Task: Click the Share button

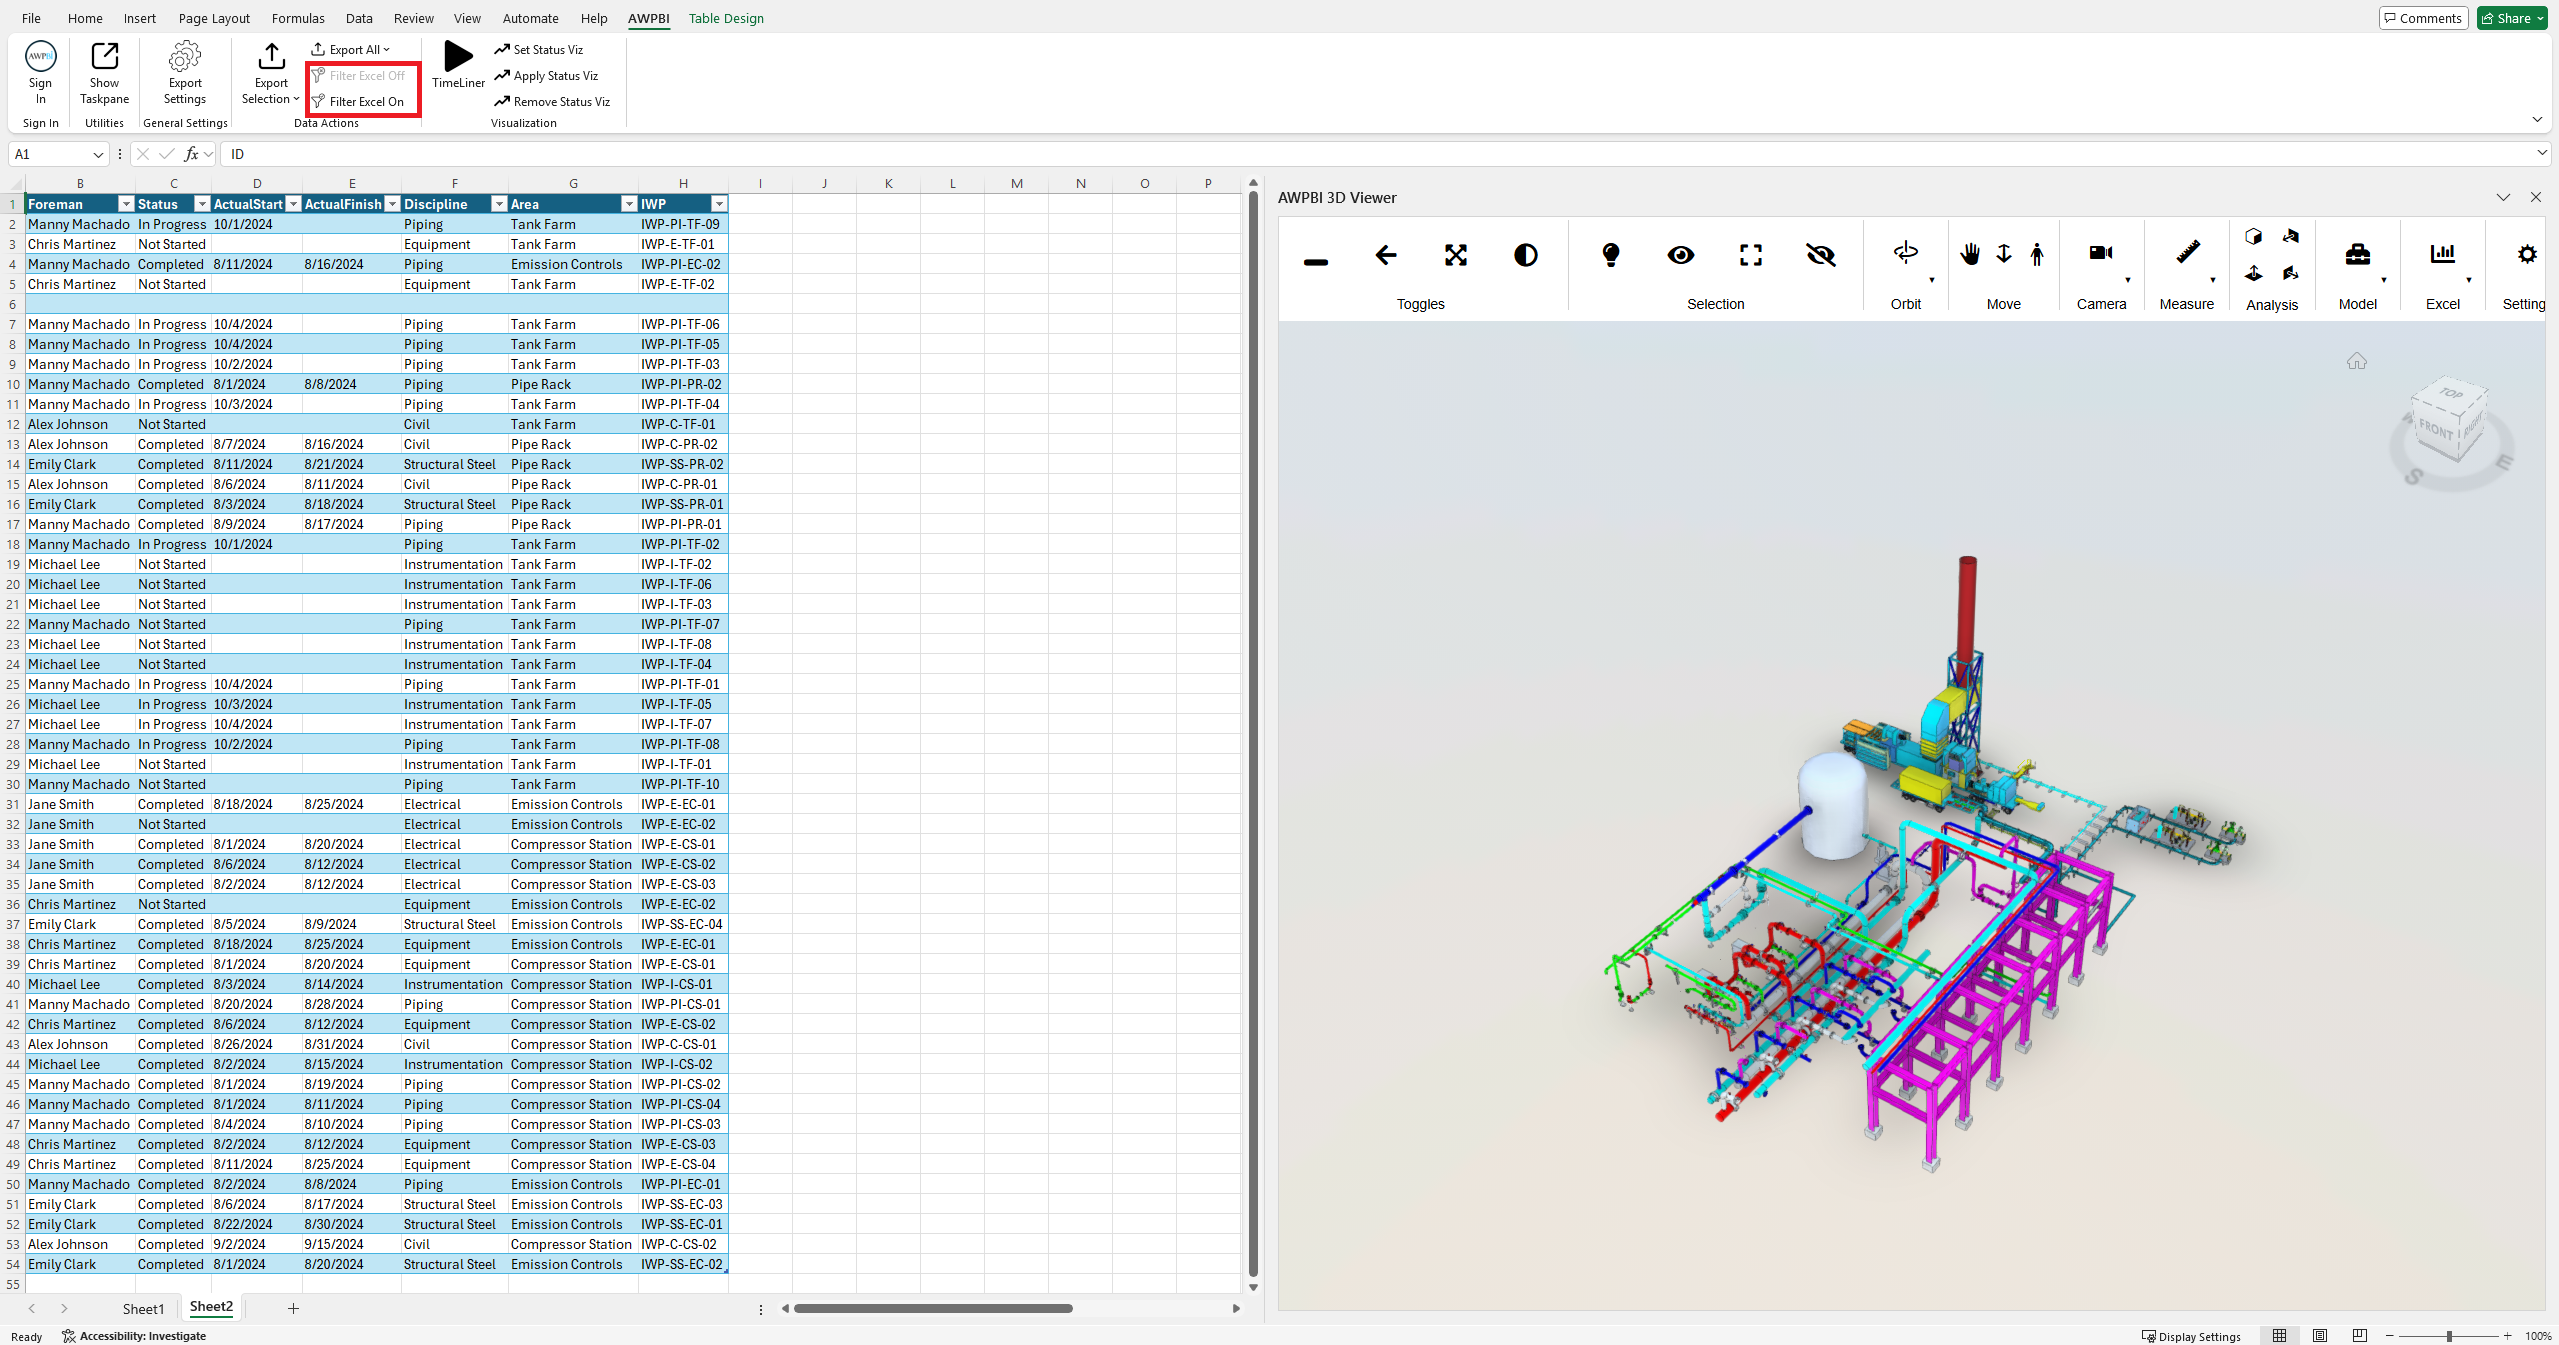Action: point(2512,18)
